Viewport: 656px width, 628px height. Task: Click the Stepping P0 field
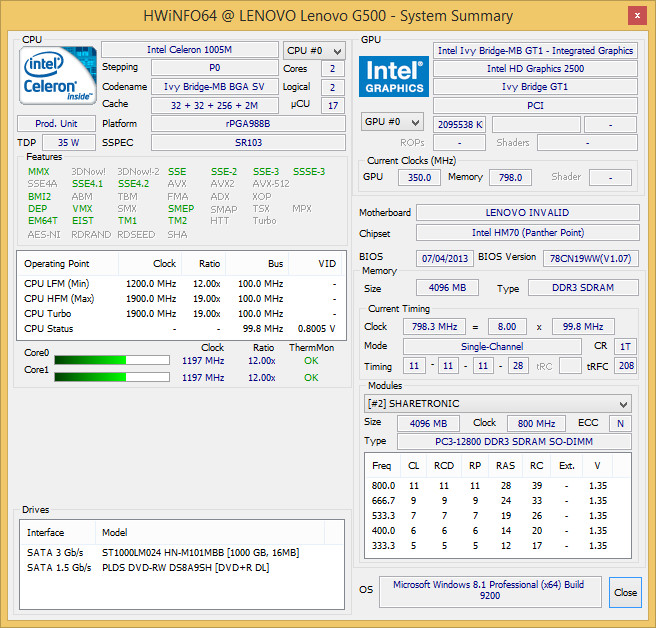click(x=215, y=67)
